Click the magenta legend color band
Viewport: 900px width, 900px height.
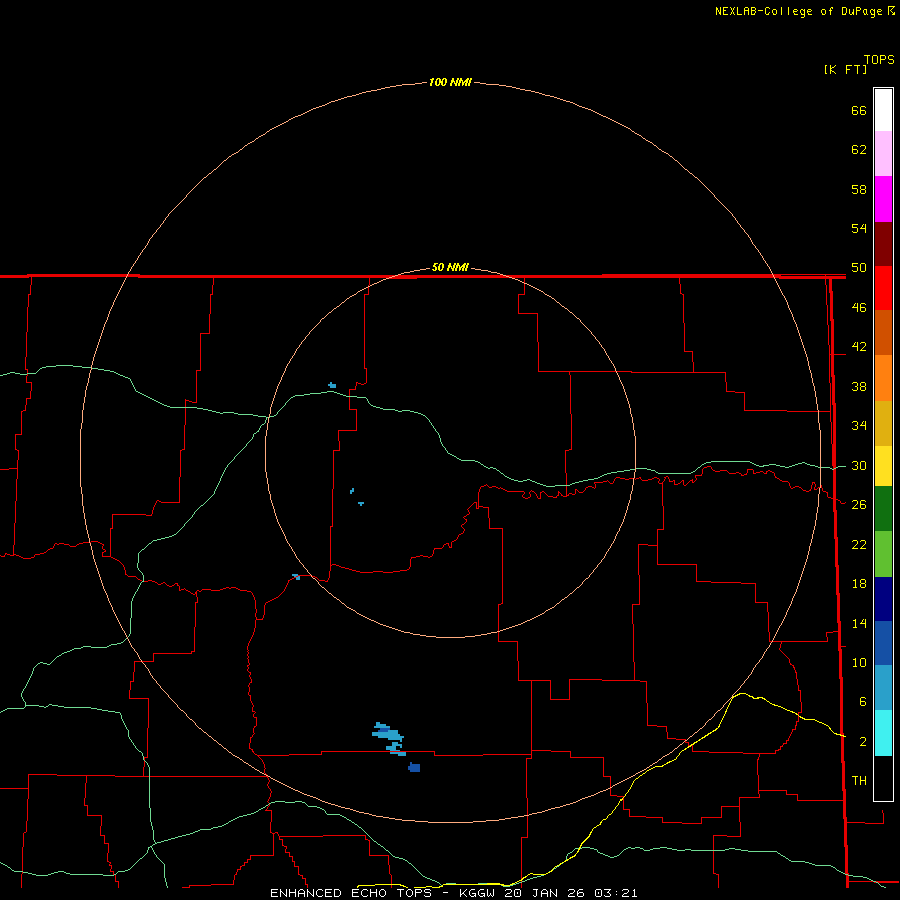(x=883, y=199)
